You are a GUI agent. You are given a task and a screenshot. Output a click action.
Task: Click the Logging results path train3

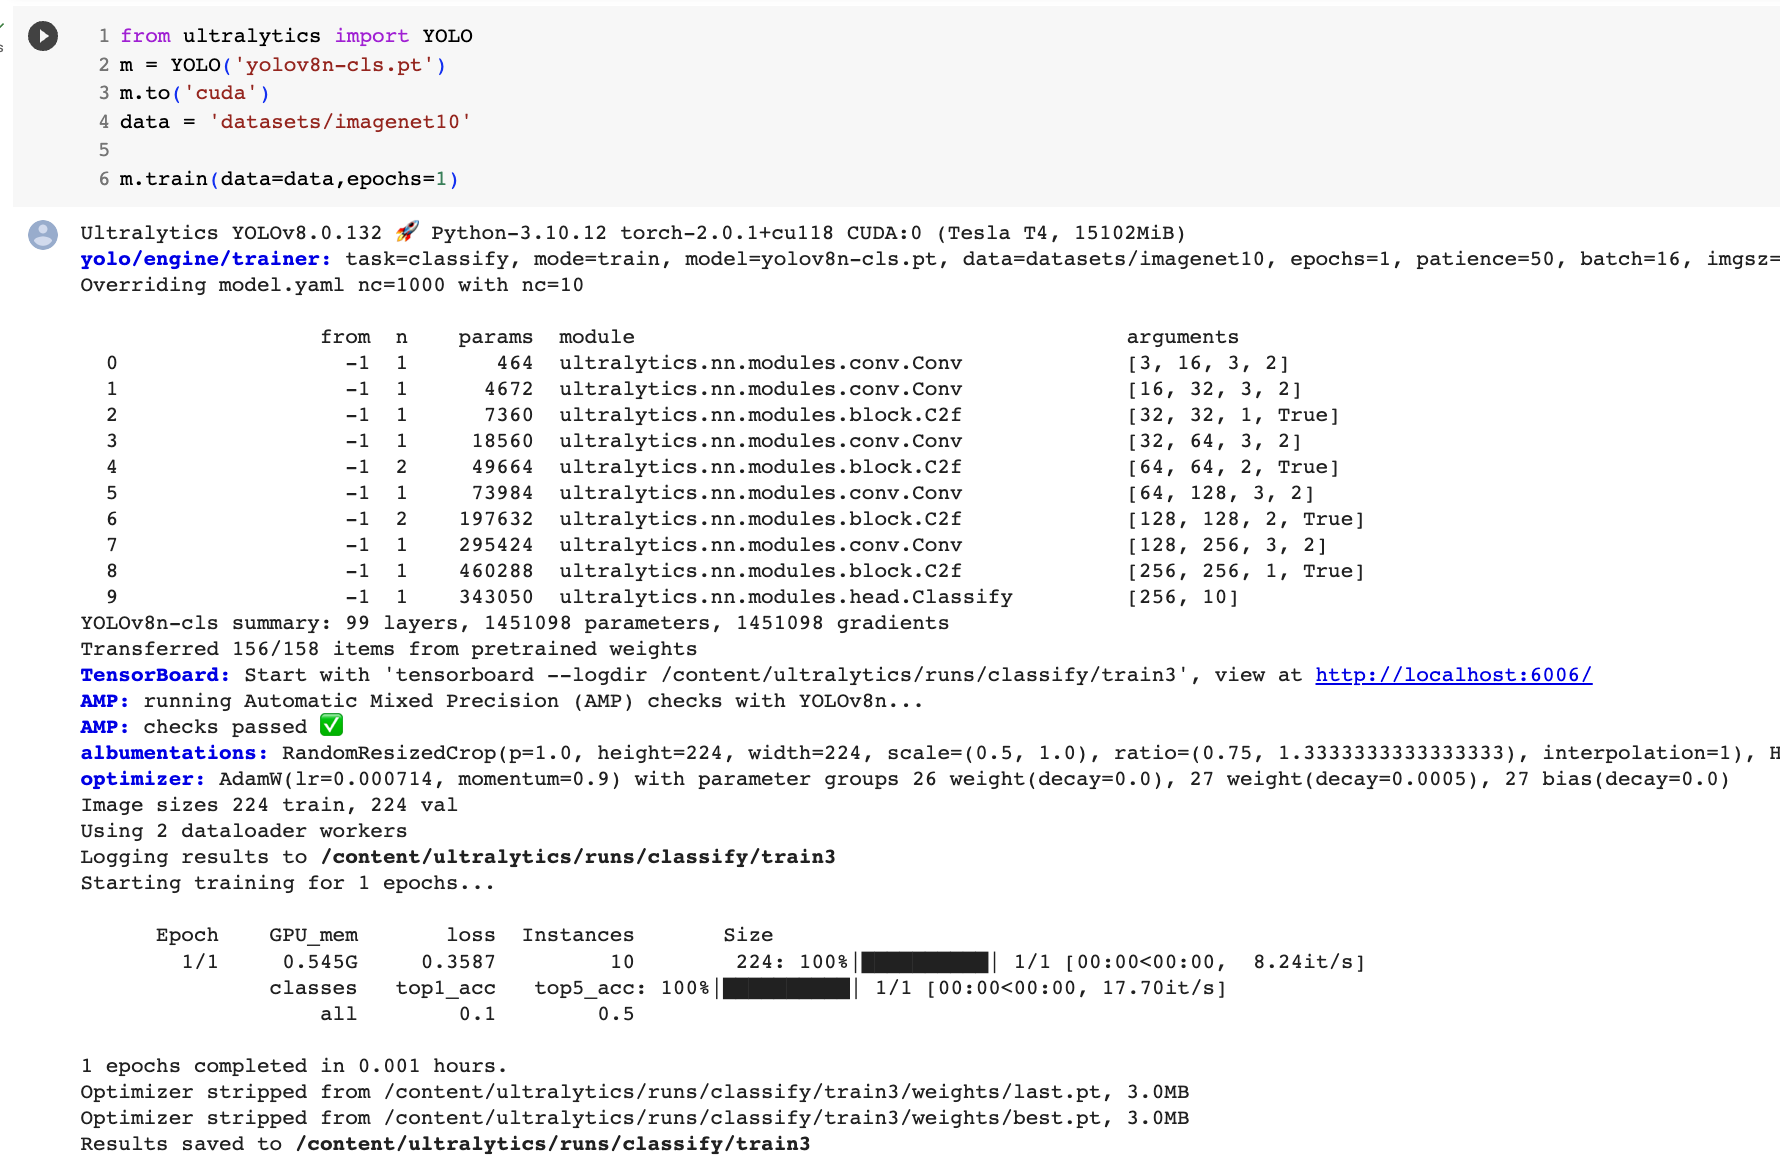[578, 857]
